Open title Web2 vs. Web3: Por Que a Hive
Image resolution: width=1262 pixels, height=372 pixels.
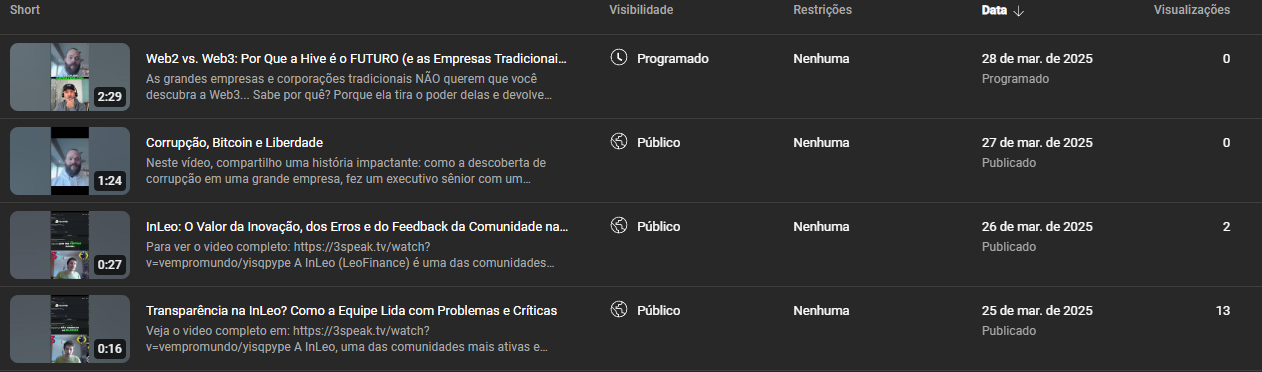click(x=356, y=58)
